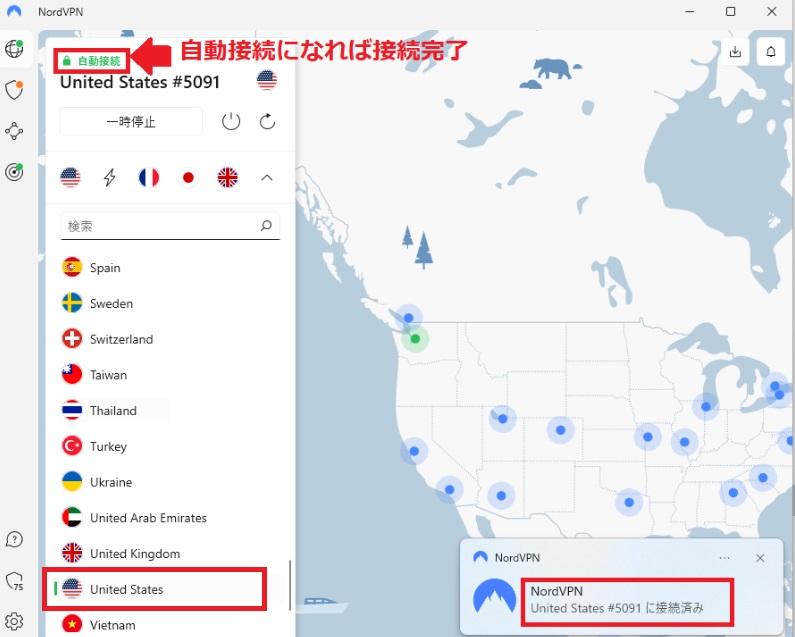Select Japan flag in recent connections

(x=188, y=178)
